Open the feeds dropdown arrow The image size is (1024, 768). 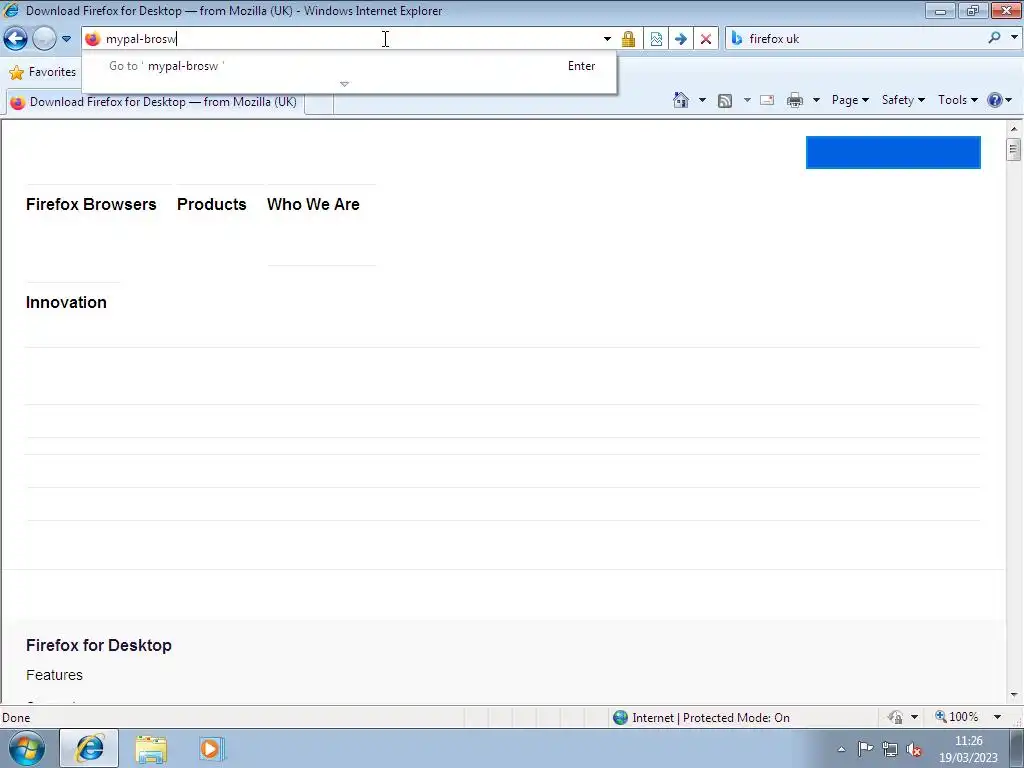coord(747,100)
